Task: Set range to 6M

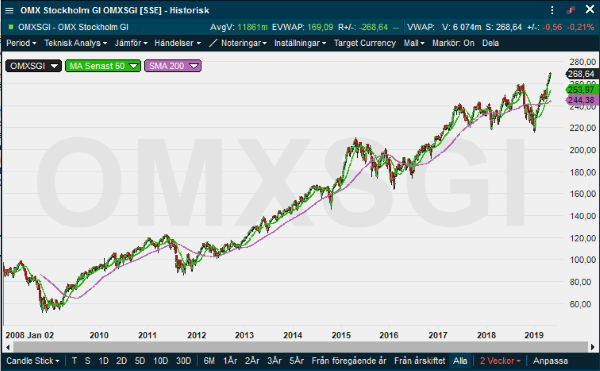Action: tap(209, 361)
